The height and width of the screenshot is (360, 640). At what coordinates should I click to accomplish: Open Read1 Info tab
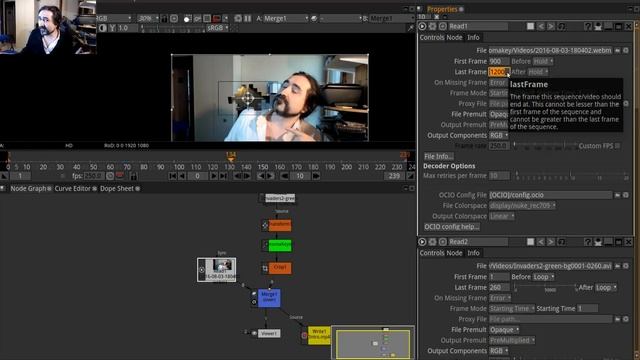click(473, 37)
